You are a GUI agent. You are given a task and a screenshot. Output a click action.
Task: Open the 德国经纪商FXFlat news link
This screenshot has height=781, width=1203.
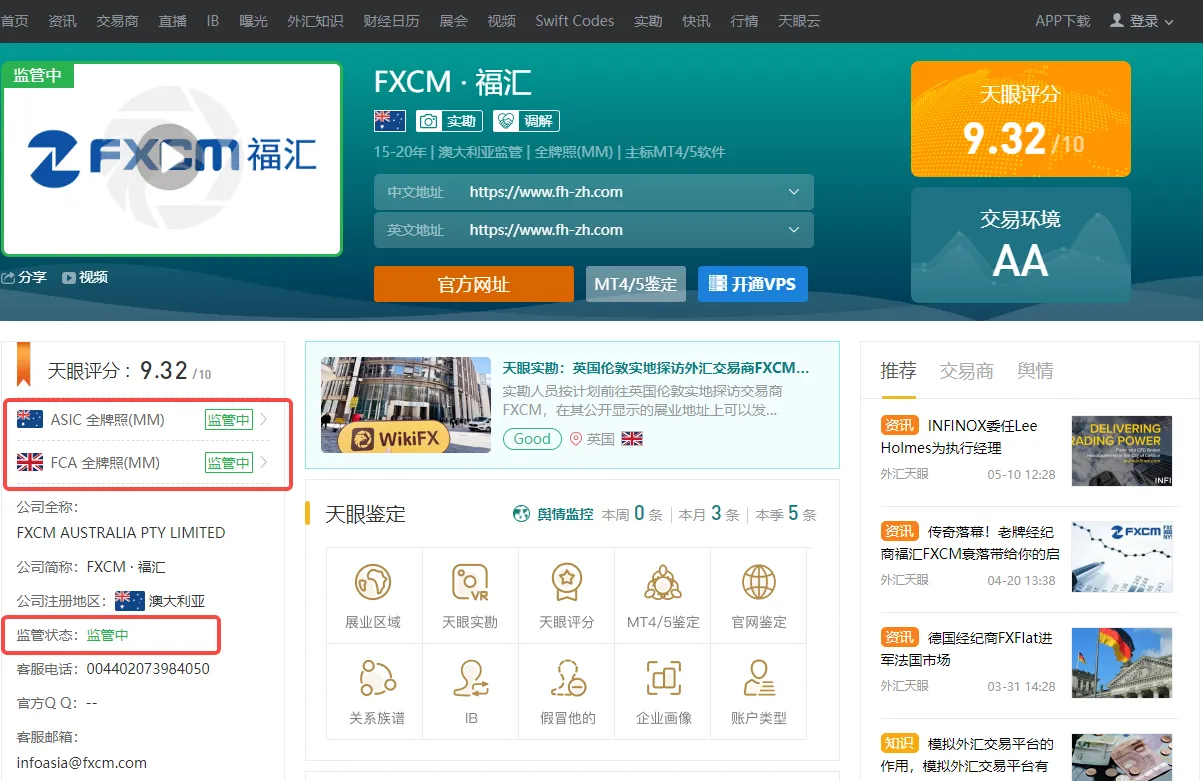966,648
